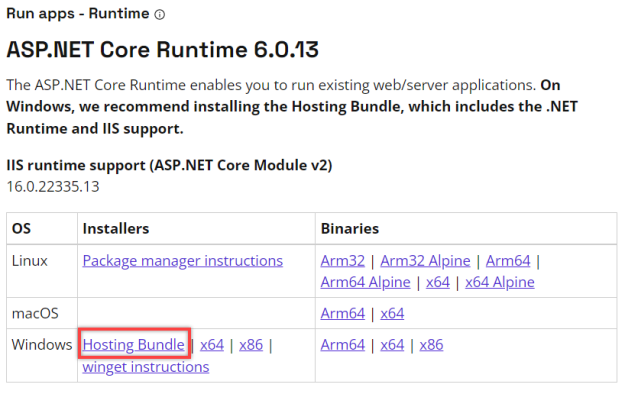The image size is (625, 394).
Task: Download the Linux Arm32 Alpine binary
Action: coord(425,261)
